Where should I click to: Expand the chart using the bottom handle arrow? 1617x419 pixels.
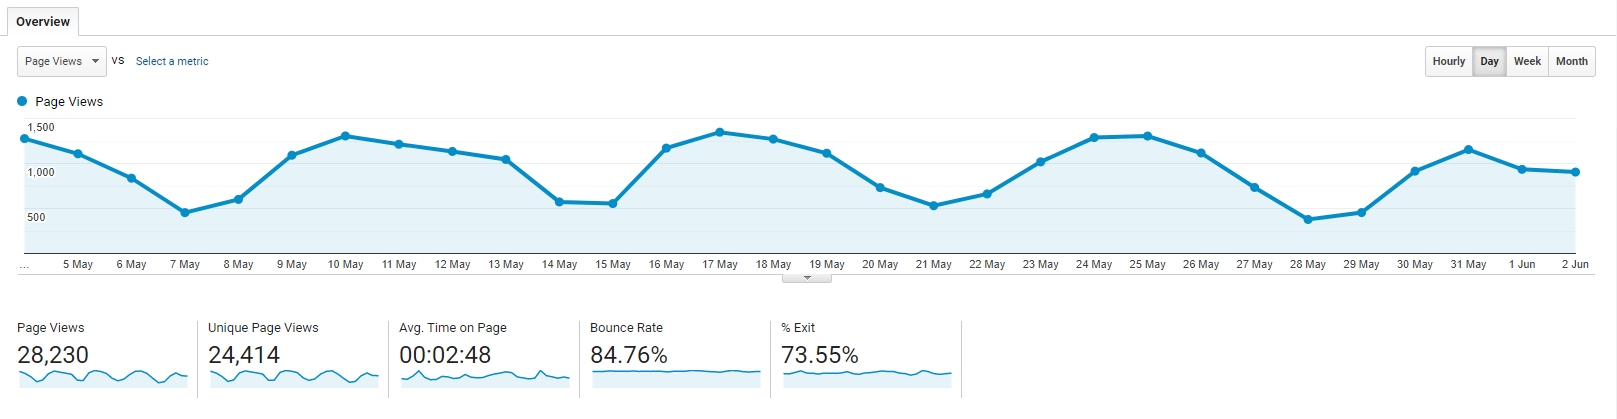click(x=807, y=278)
